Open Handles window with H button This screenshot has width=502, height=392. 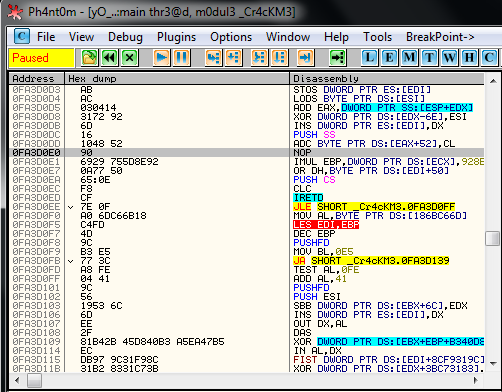coord(469,58)
